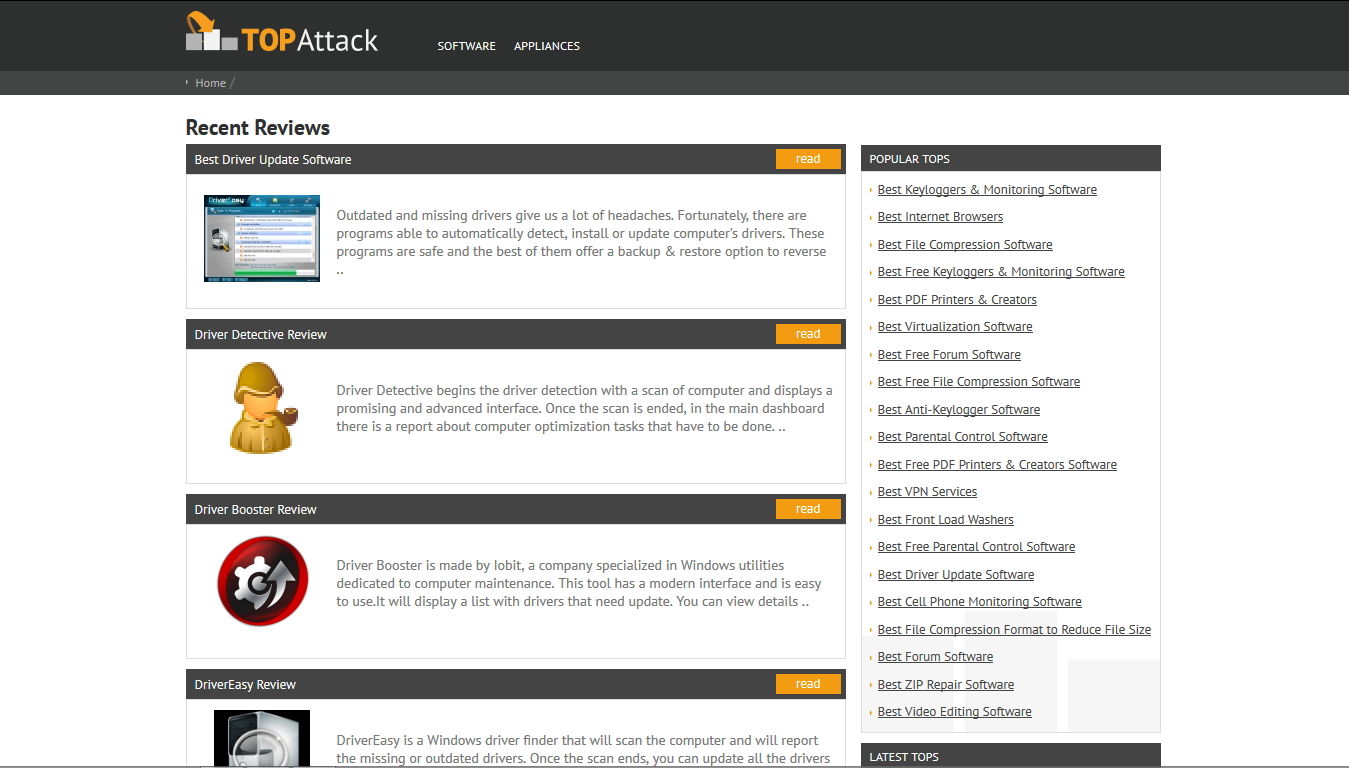Open DriverEasy Review title
Viewport: 1349px width, 768px height.
point(245,684)
